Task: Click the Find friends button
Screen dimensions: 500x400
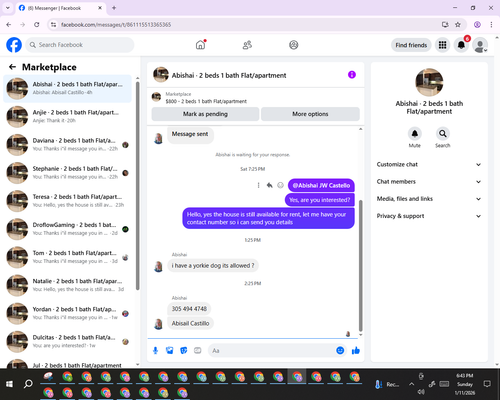Action: 411,45
